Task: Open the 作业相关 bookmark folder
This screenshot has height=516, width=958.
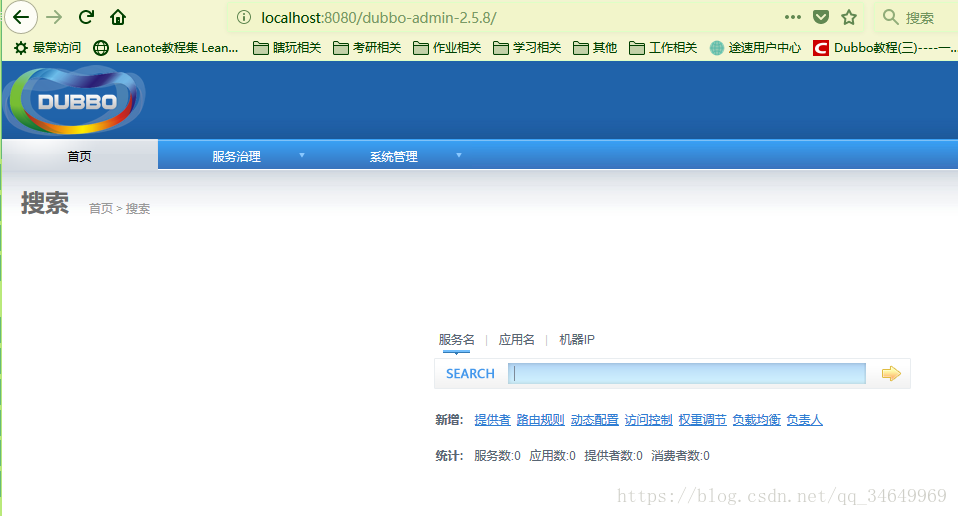Action: (447, 48)
